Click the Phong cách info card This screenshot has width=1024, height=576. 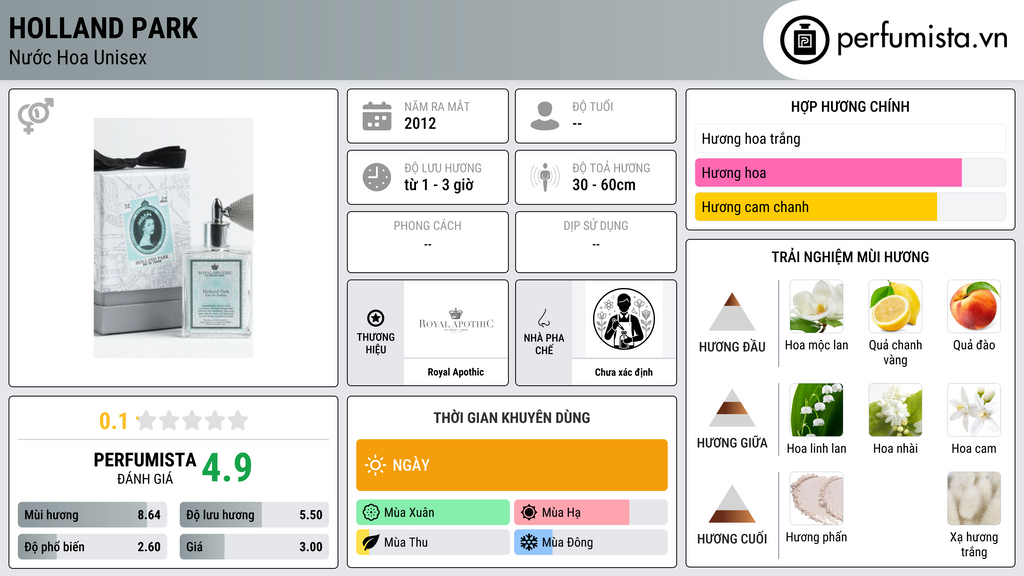click(428, 242)
